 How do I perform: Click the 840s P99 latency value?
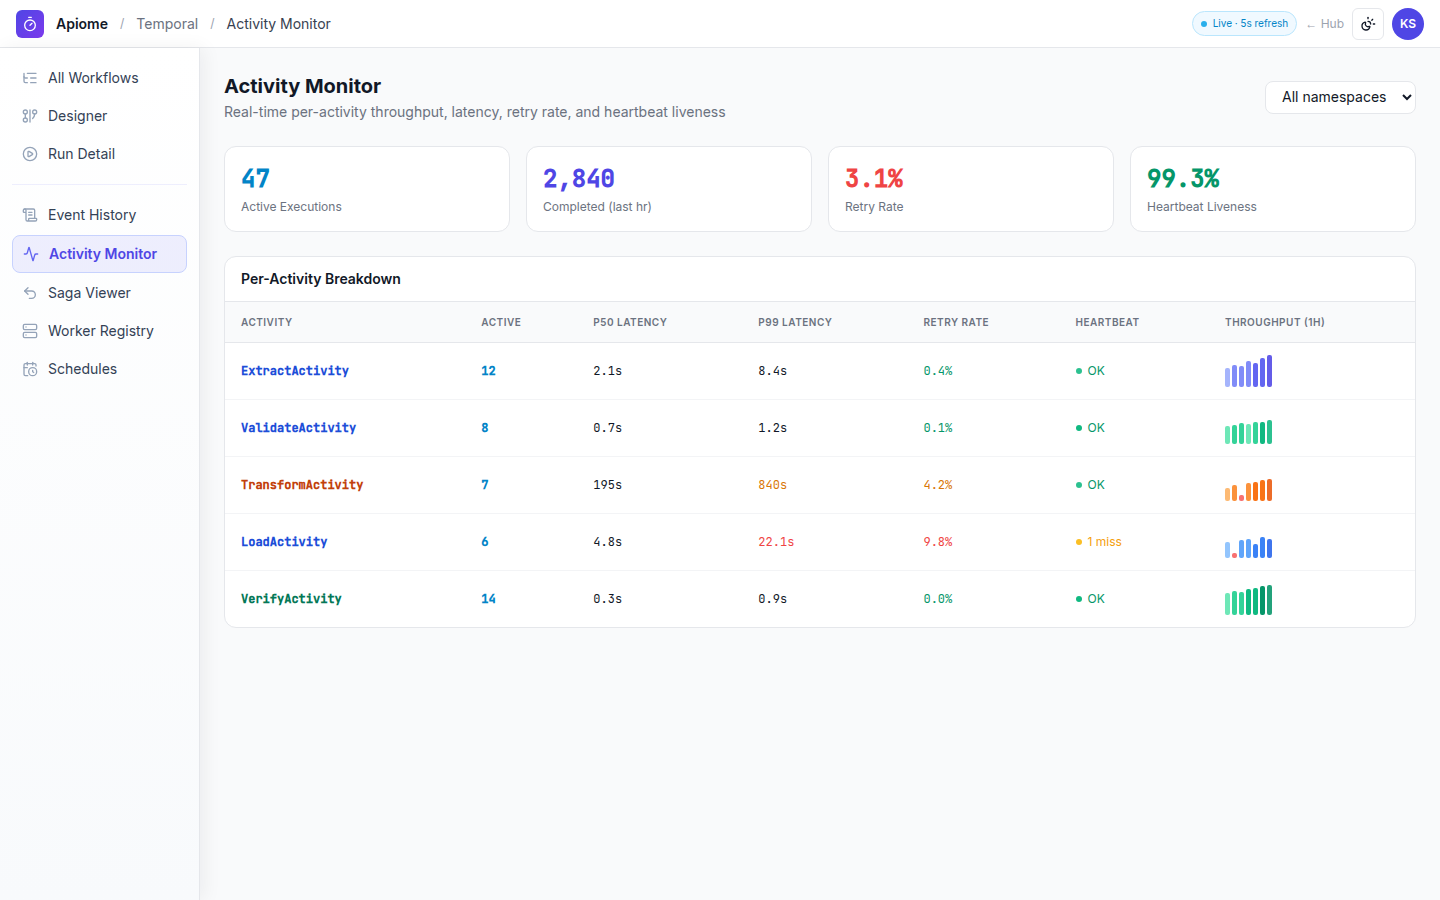[772, 485]
